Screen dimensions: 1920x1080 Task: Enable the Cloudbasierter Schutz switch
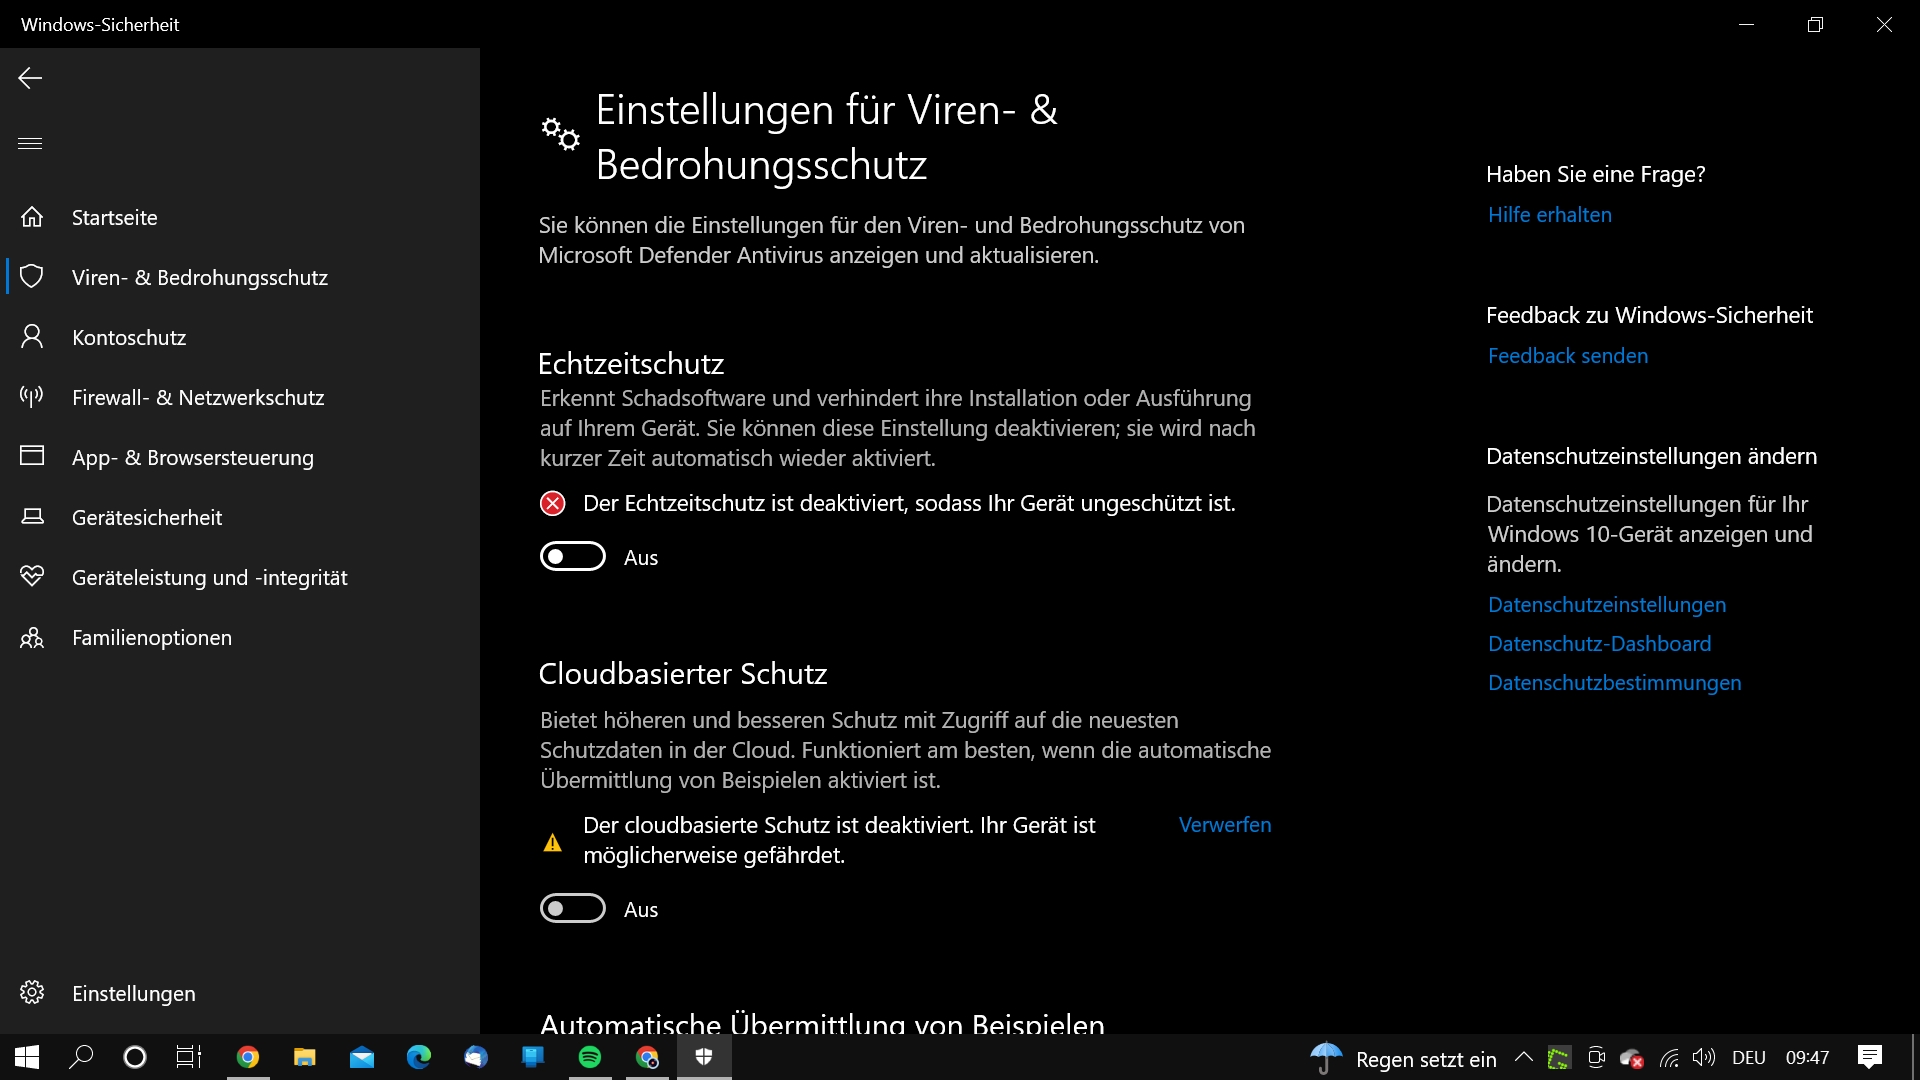pos(573,908)
